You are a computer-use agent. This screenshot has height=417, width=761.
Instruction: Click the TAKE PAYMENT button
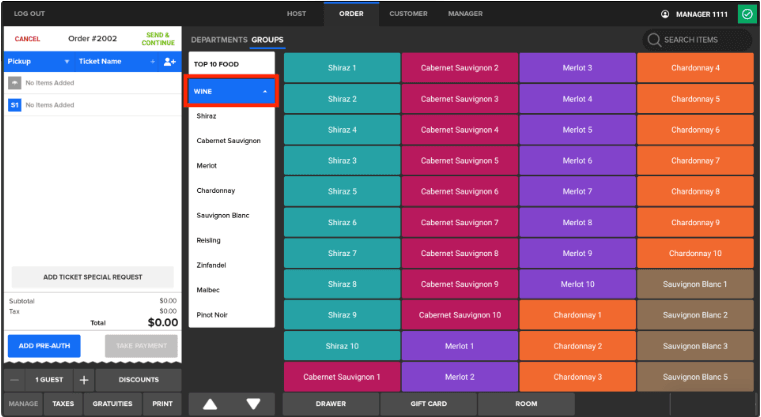coord(141,346)
